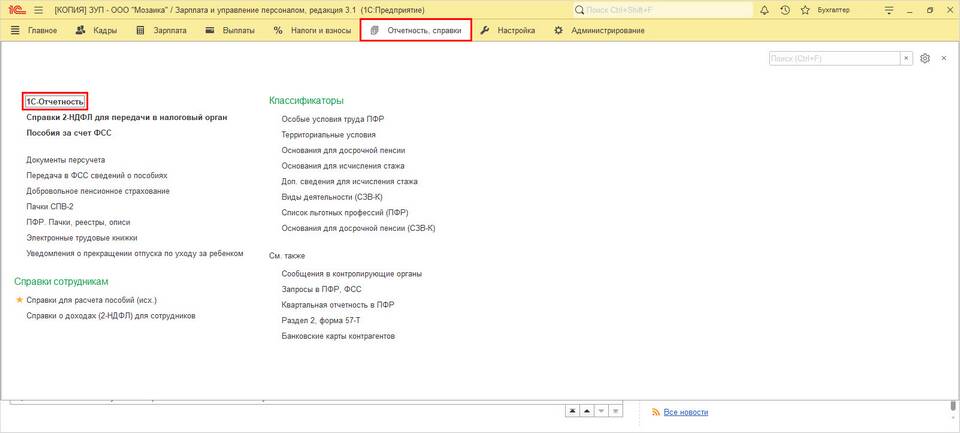Open ПФР. Пачки, реестры, описи
The image size is (960, 433).
pyautogui.click(x=78, y=222)
